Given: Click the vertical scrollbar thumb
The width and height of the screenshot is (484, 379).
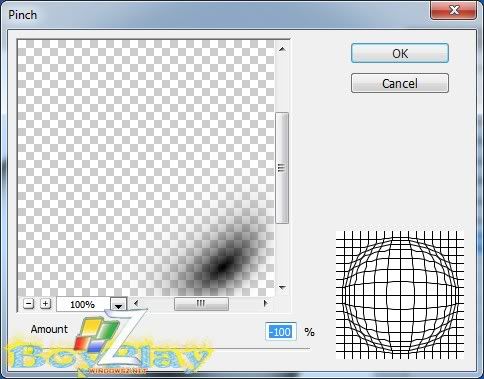Looking at the screenshot, I should tap(282, 168).
